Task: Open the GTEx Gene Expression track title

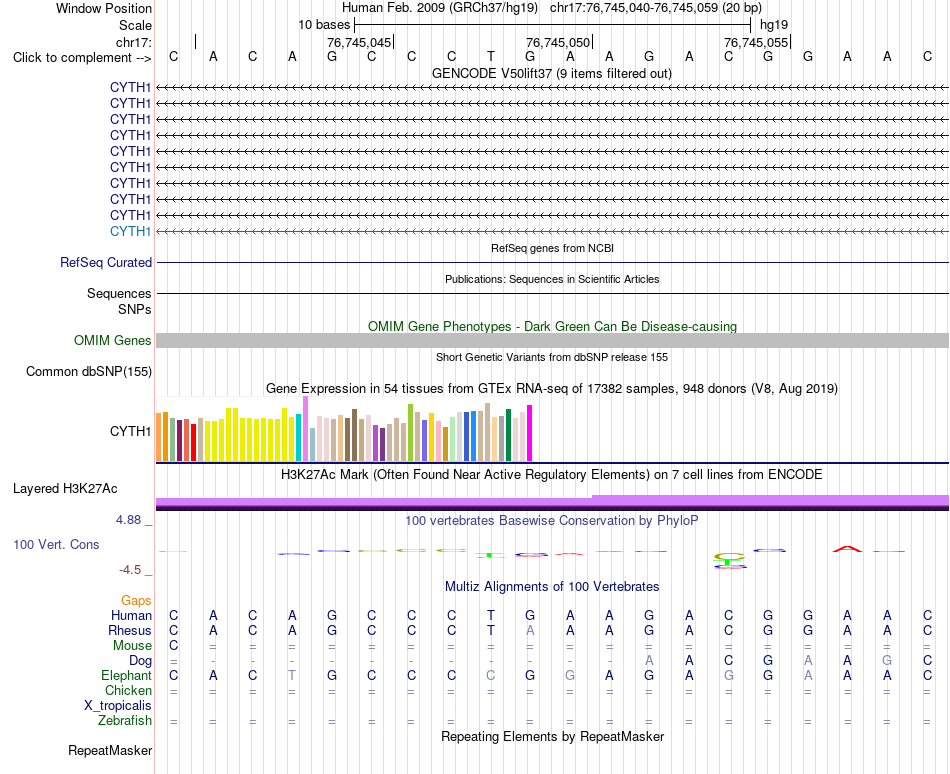Action: [x=552, y=389]
